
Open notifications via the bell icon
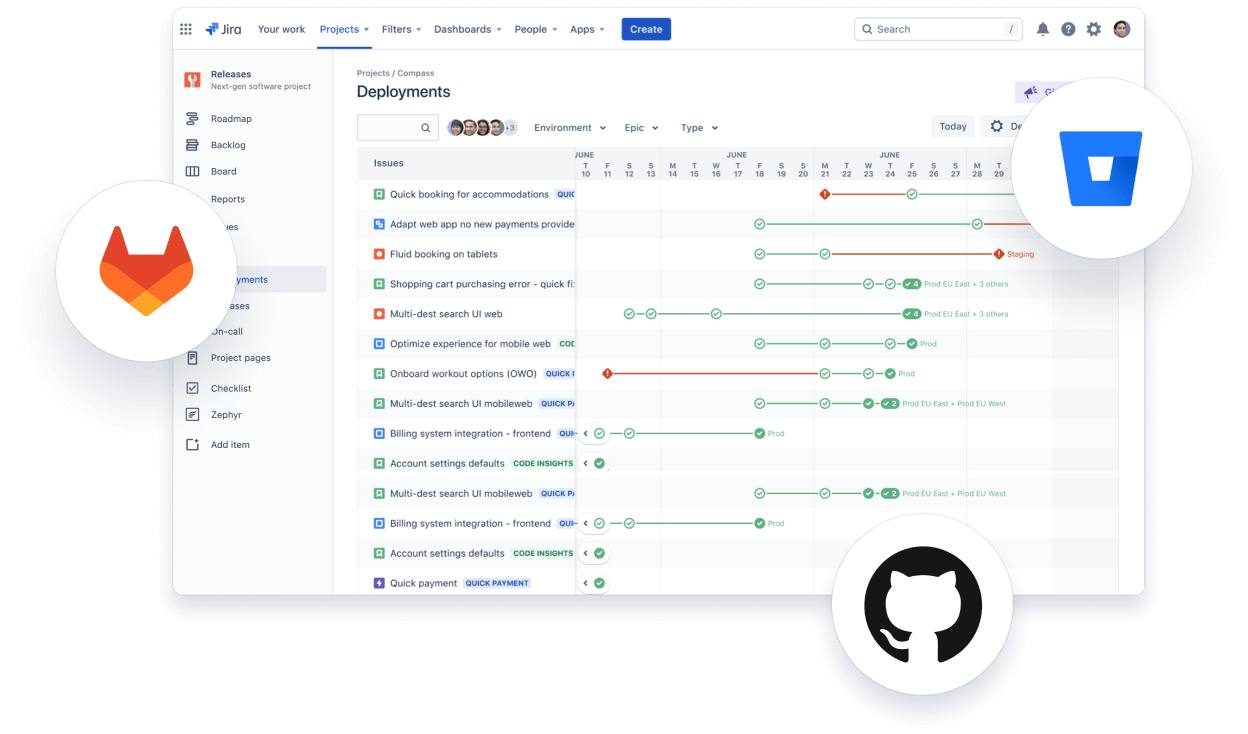pyautogui.click(x=1043, y=28)
